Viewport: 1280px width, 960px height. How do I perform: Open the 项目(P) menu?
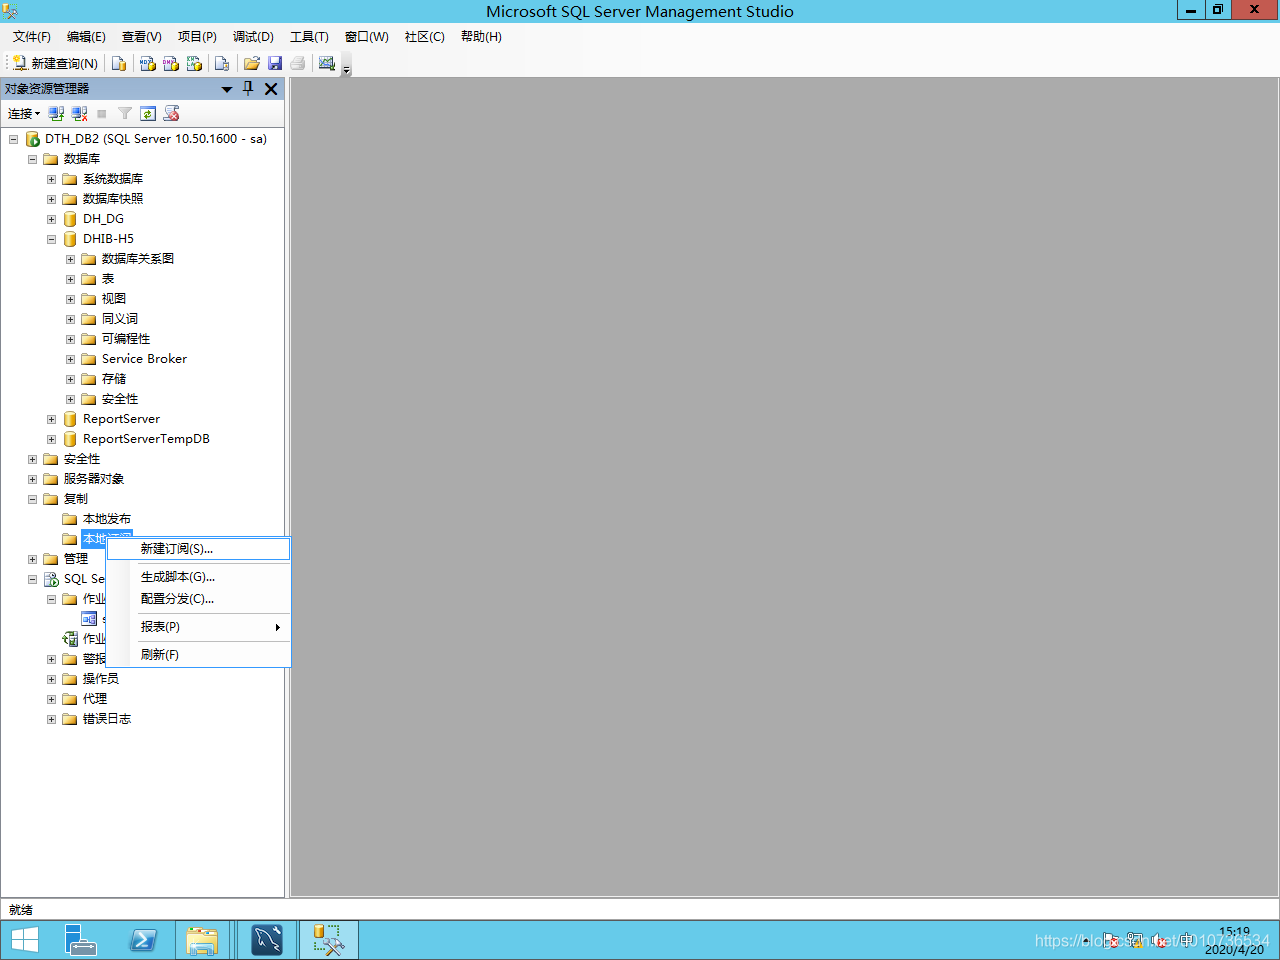197,37
